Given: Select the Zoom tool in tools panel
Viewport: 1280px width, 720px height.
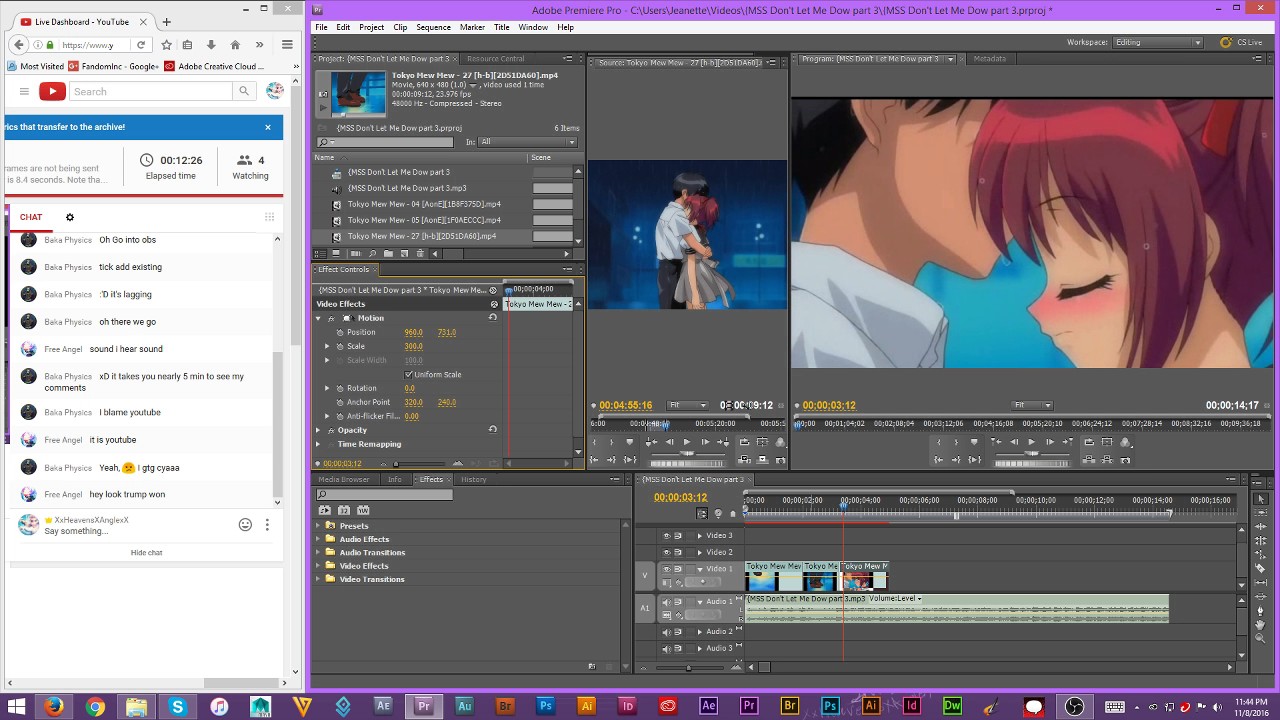Looking at the screenshot, I should tap(1260, 639).
